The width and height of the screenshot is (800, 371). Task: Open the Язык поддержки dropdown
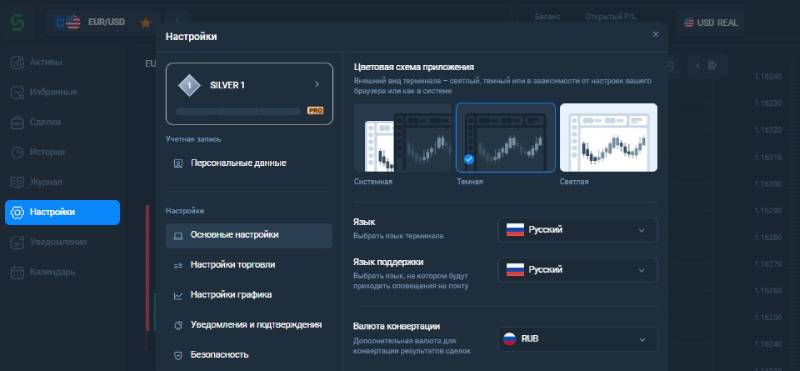coord(578,270)
